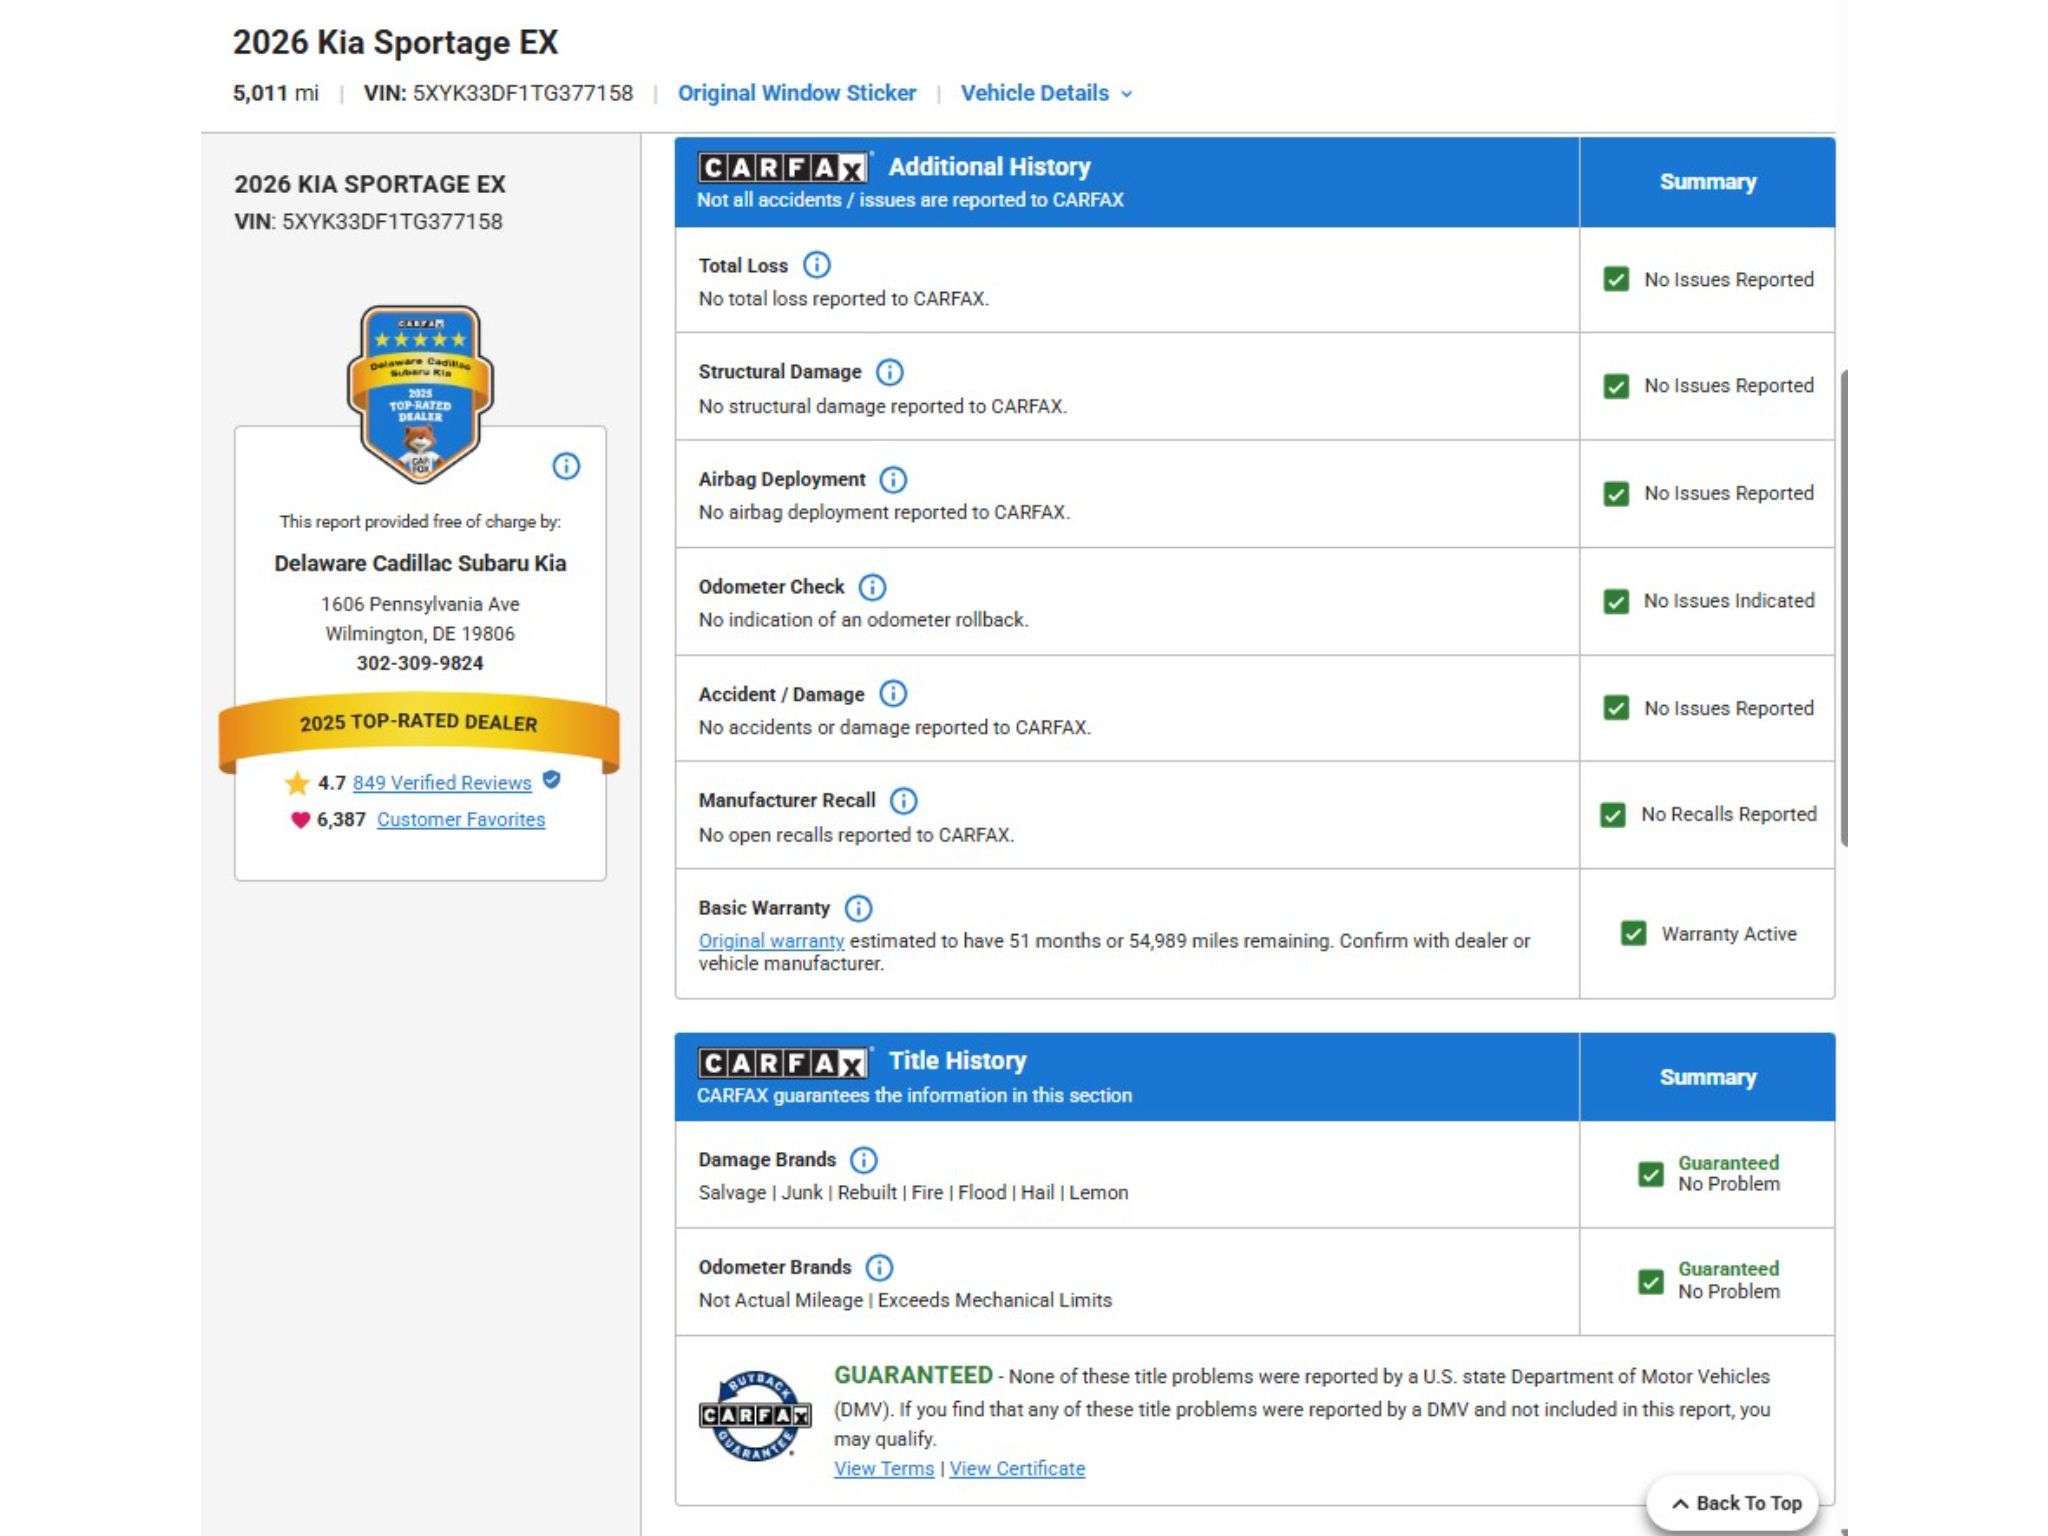2048x1536 pixels.
Task: Click the Odometer Brands Guaranteed checkmark
Action: [x=1651, y=1281]
